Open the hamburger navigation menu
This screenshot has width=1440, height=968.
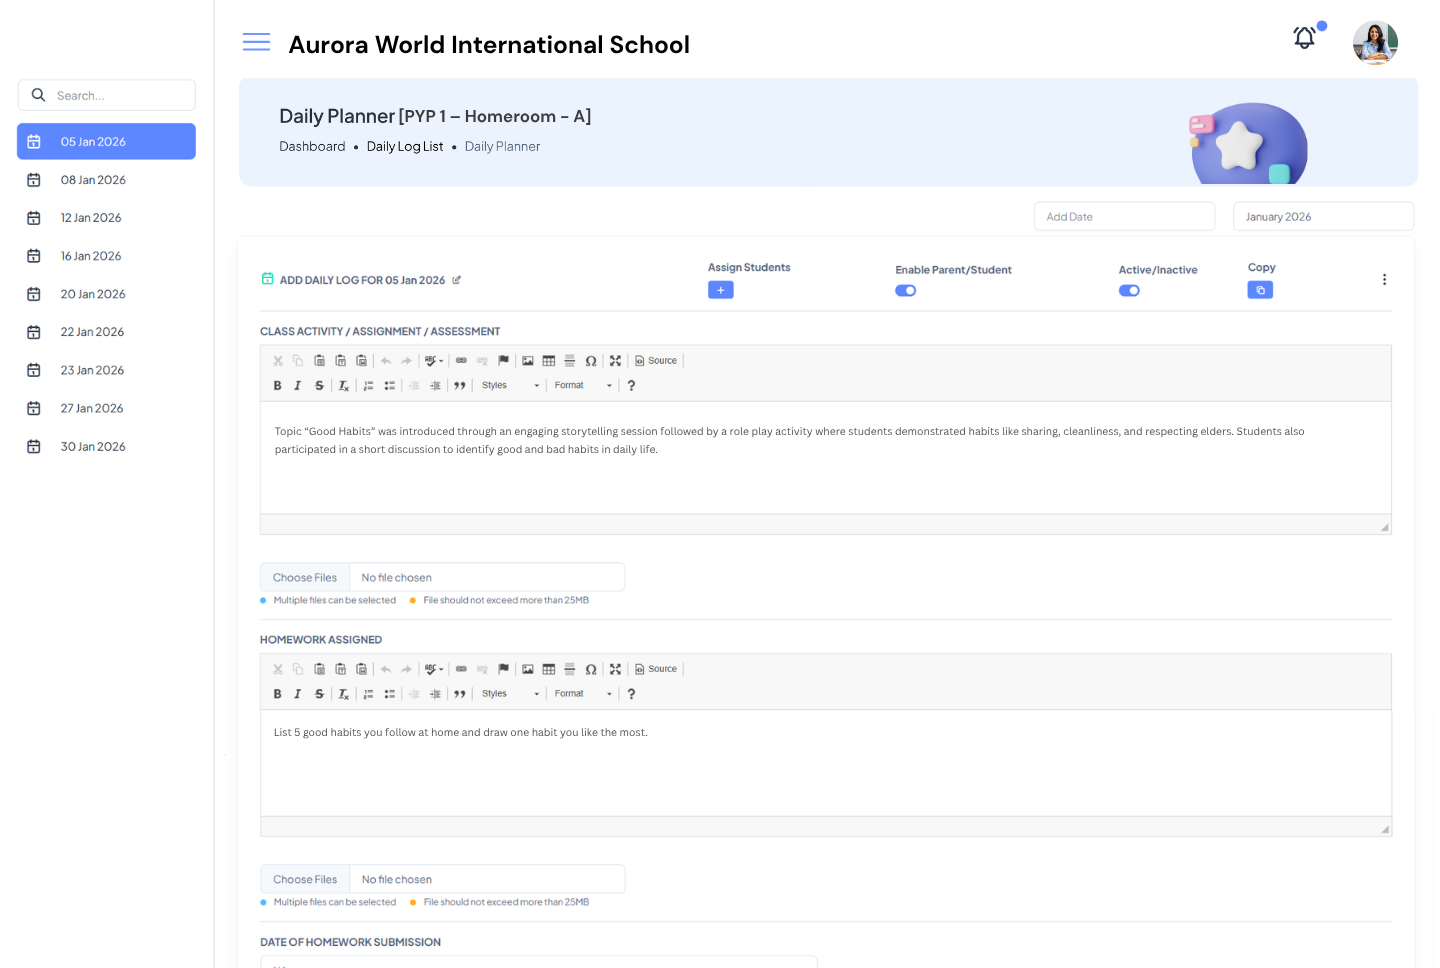click(256, 42)
